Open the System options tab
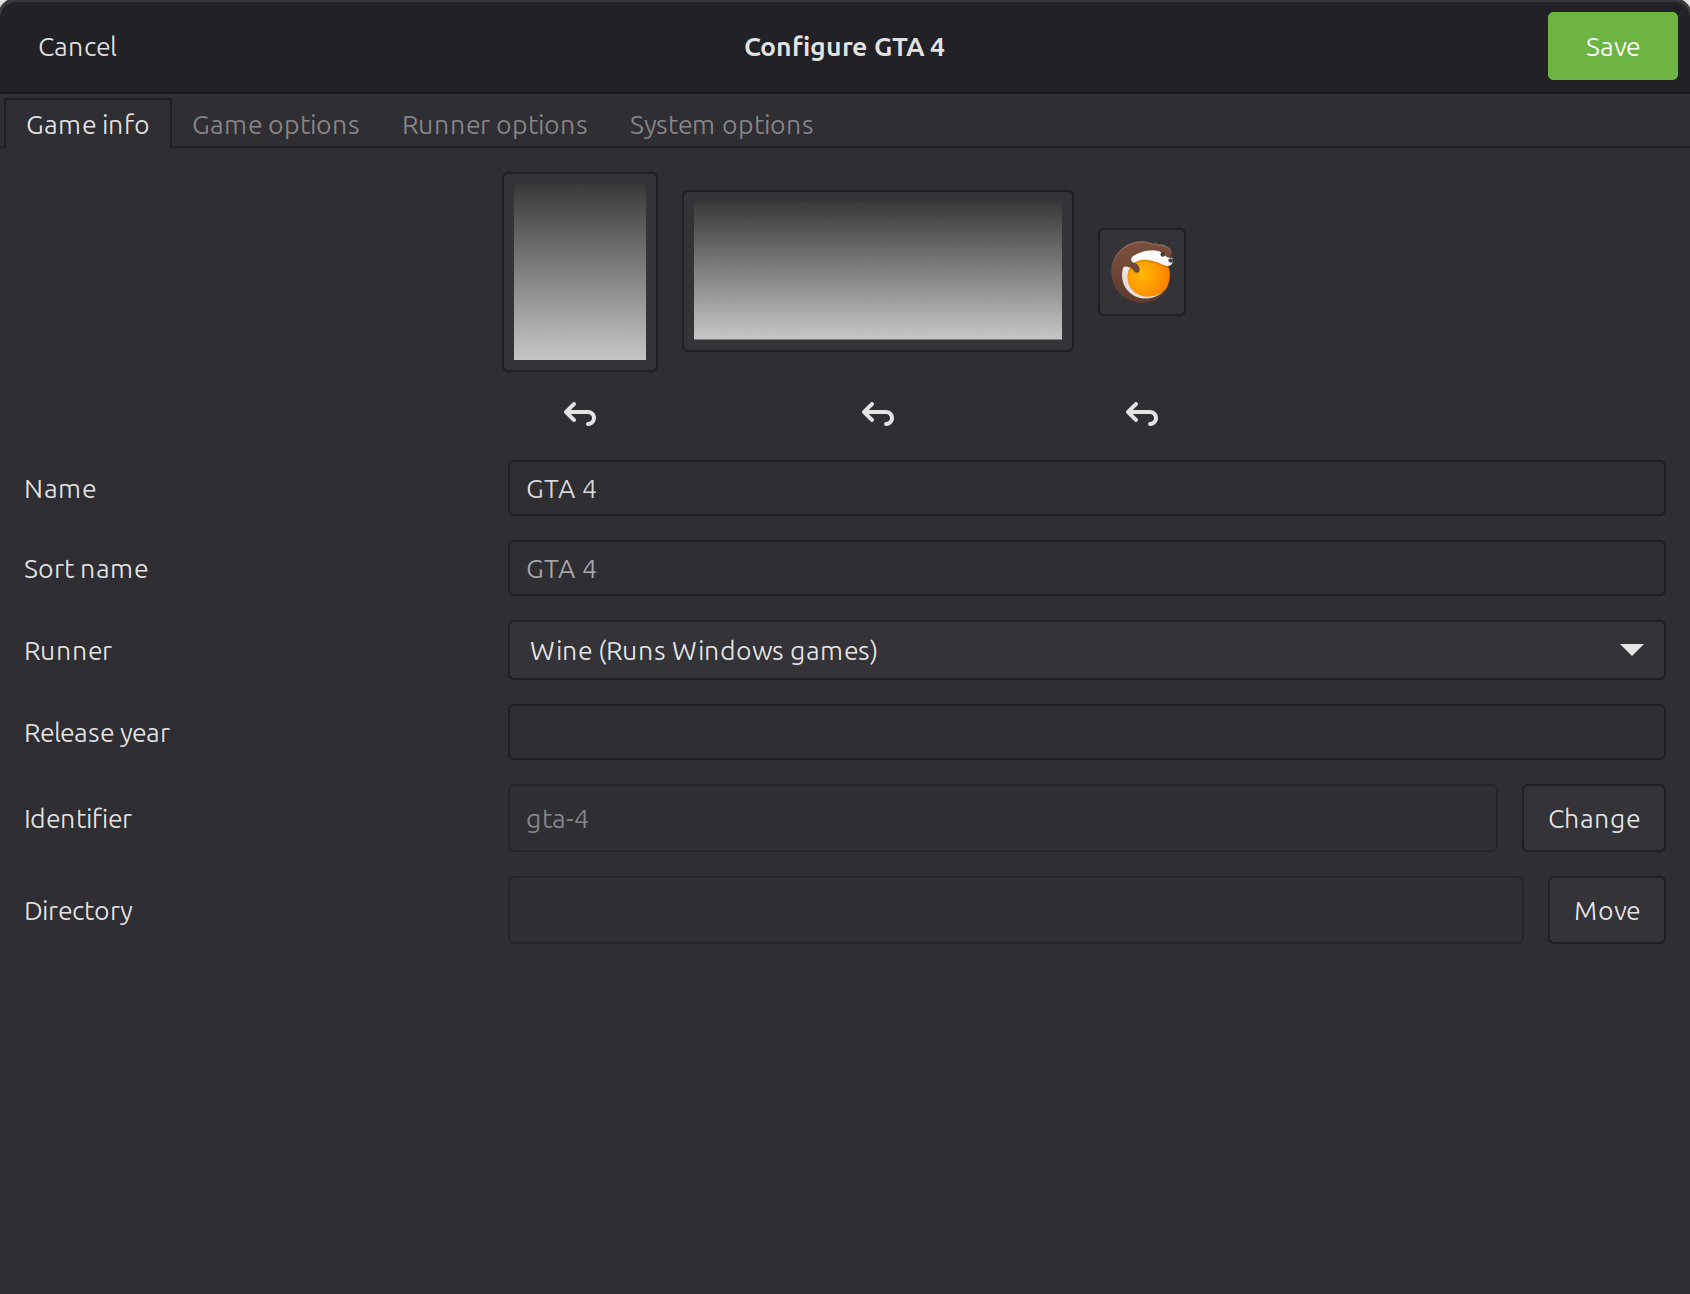 pos(722,125)
